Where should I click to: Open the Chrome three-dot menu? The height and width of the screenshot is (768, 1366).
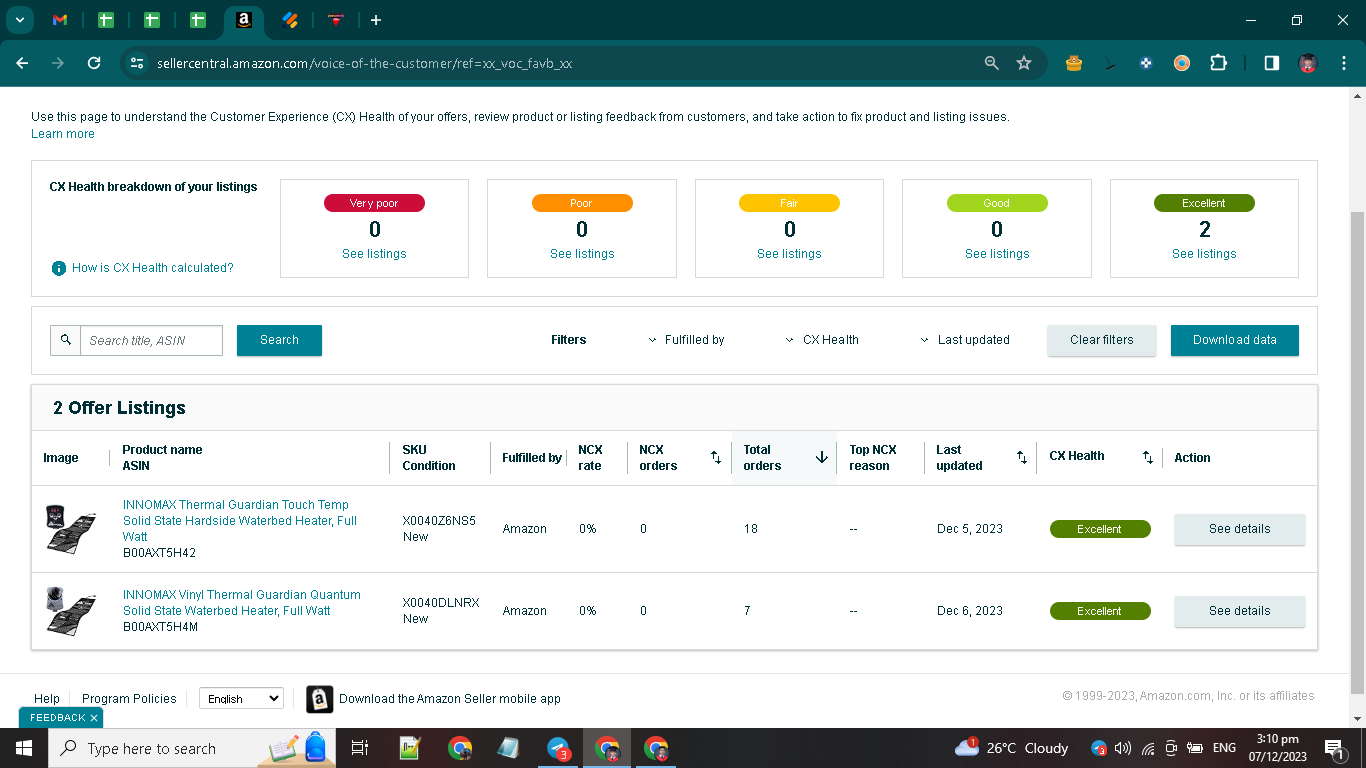point(1343,63)
